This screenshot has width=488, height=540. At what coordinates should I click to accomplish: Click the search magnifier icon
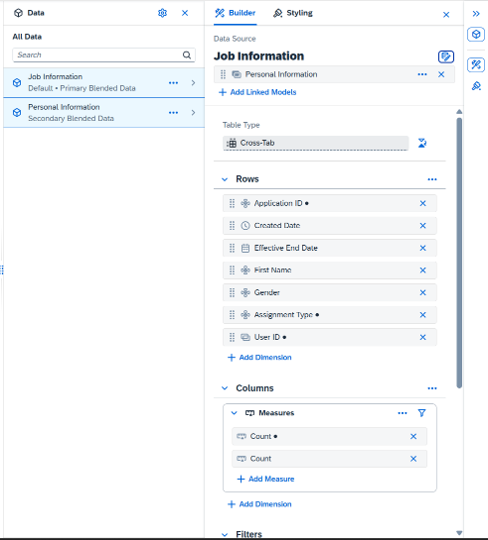coord(187,55)
